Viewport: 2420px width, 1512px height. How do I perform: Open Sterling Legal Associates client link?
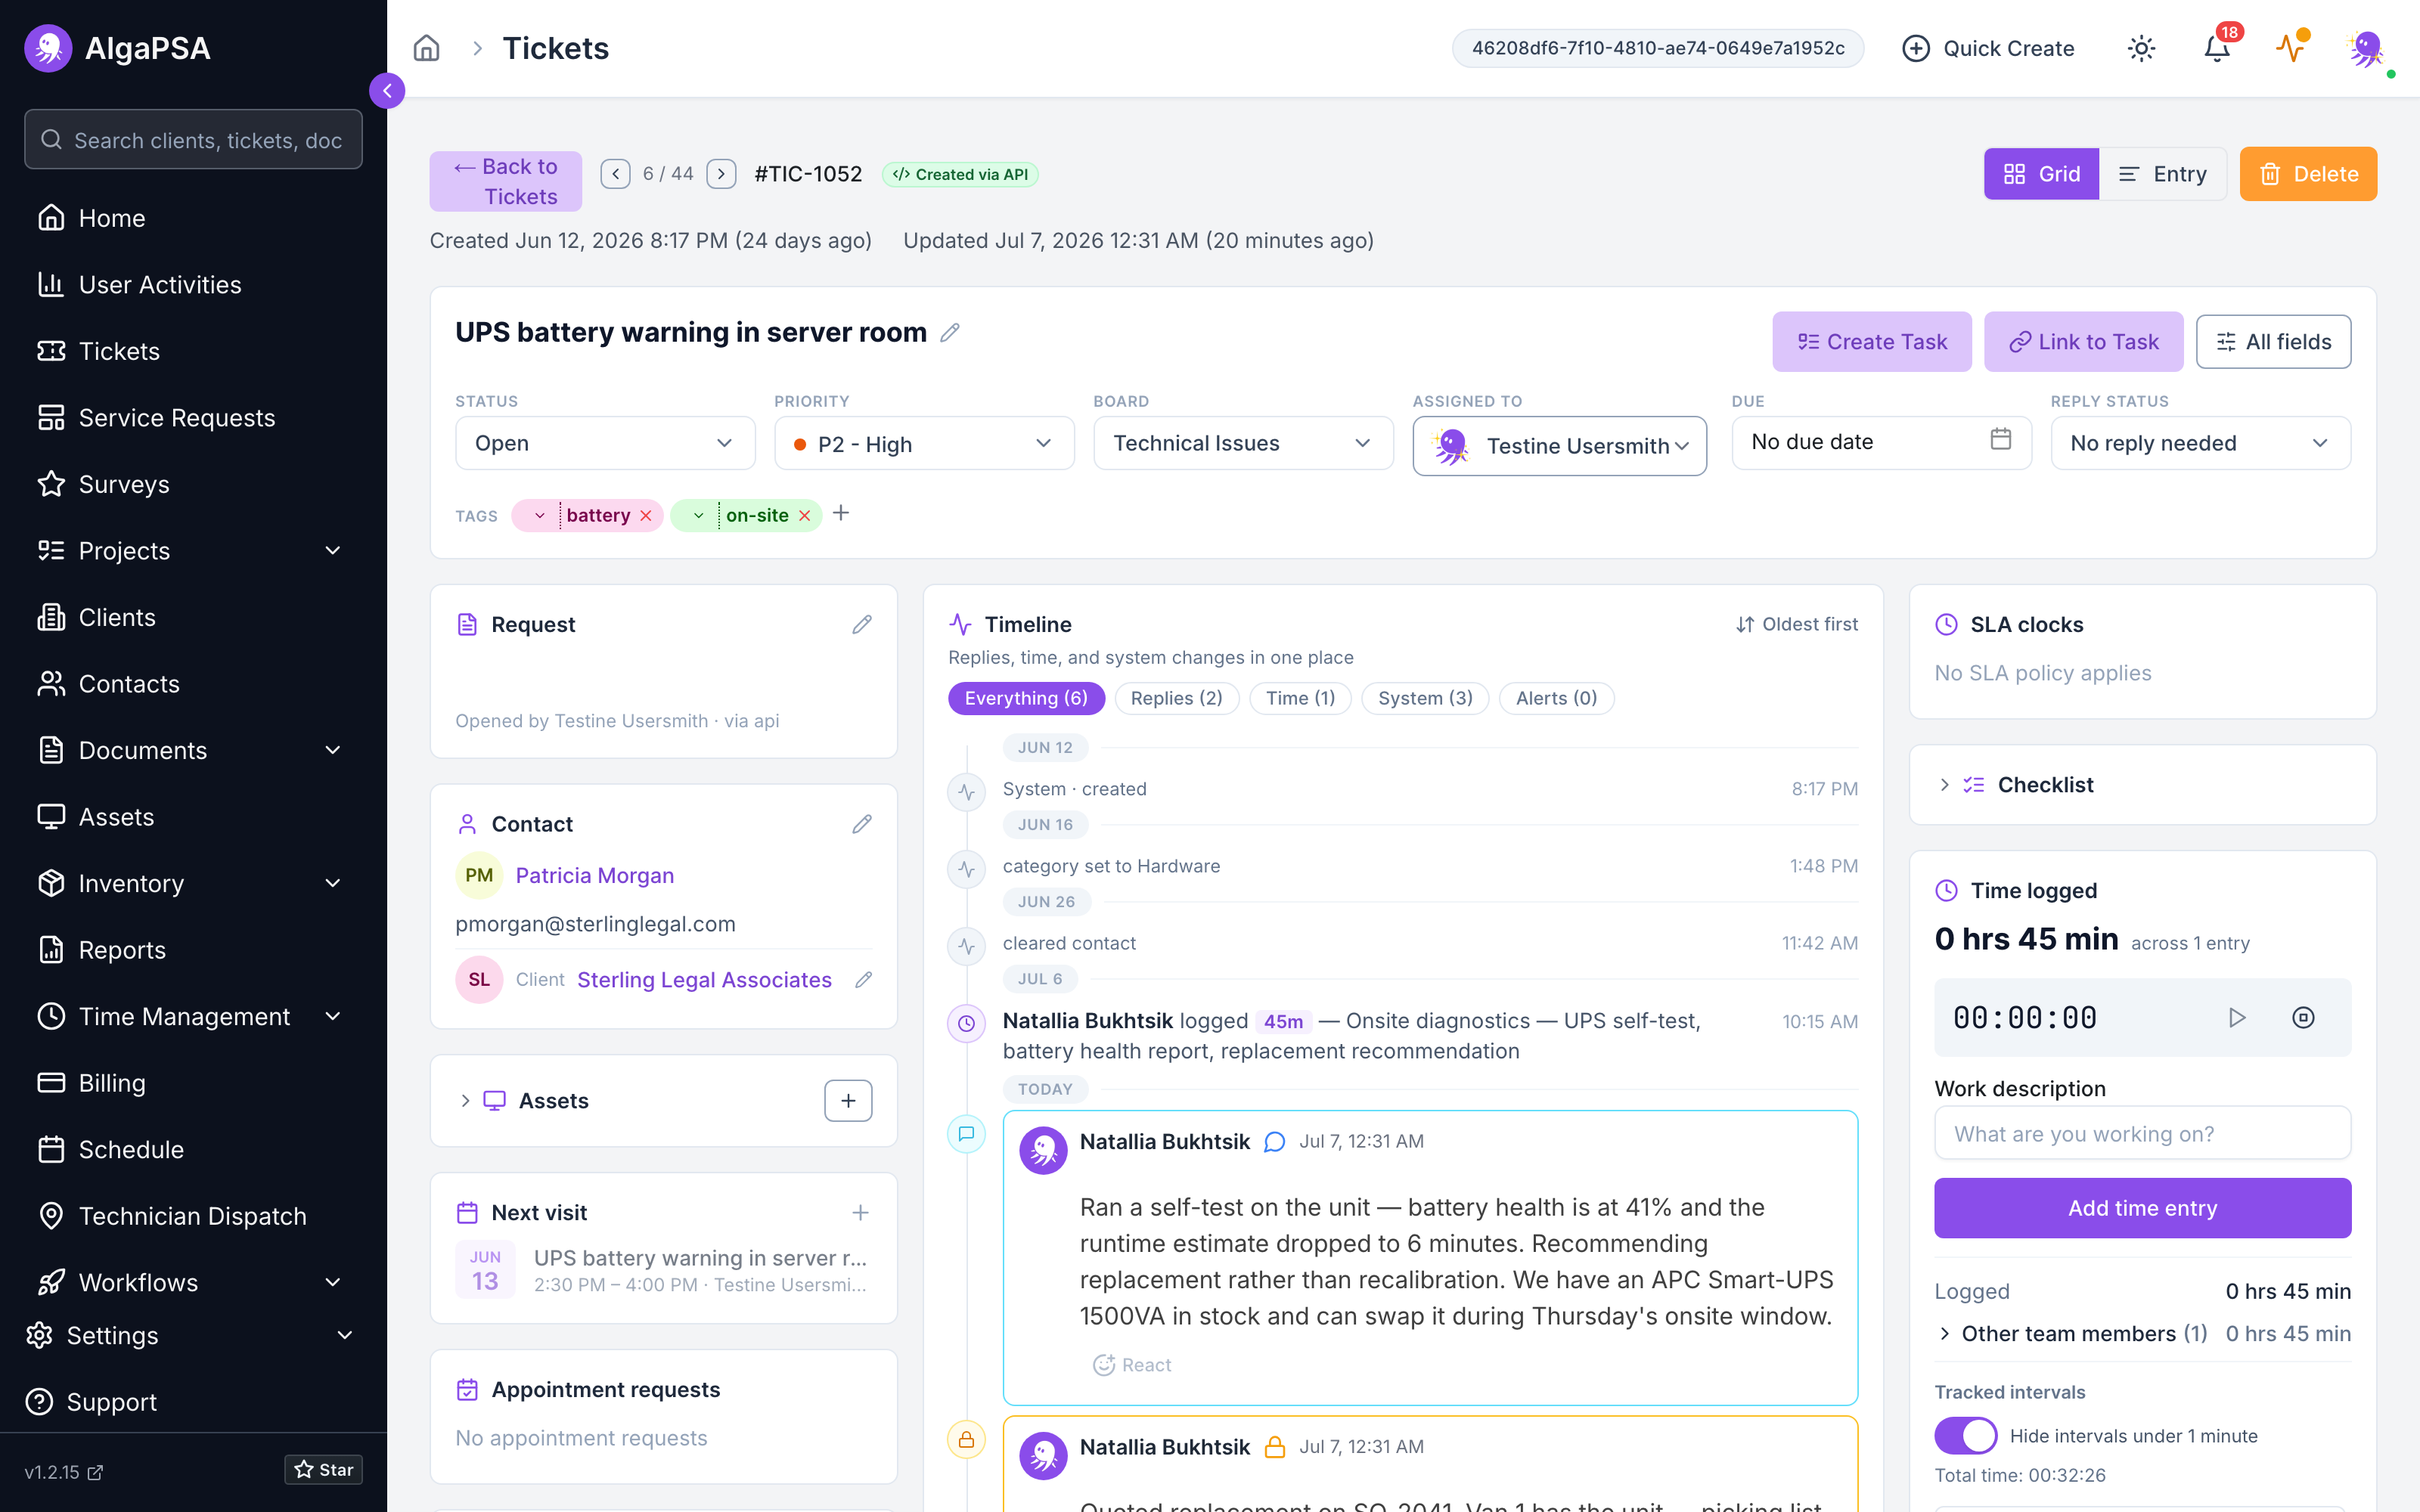[704, 980]
